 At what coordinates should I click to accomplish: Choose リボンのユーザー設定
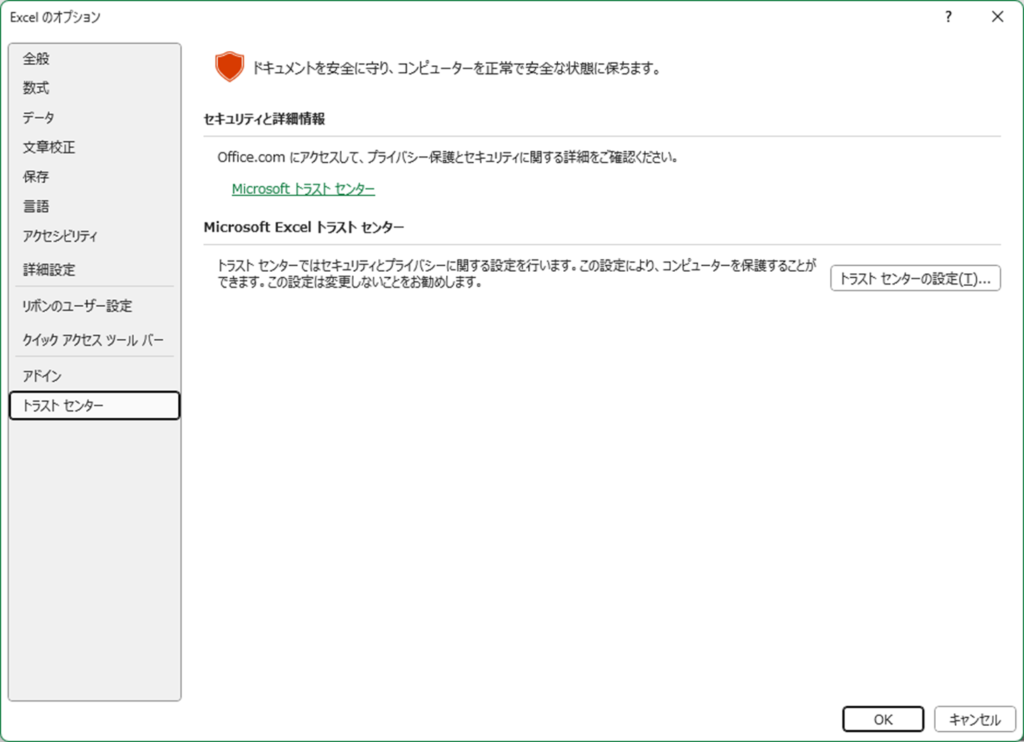tap(77, 306)
